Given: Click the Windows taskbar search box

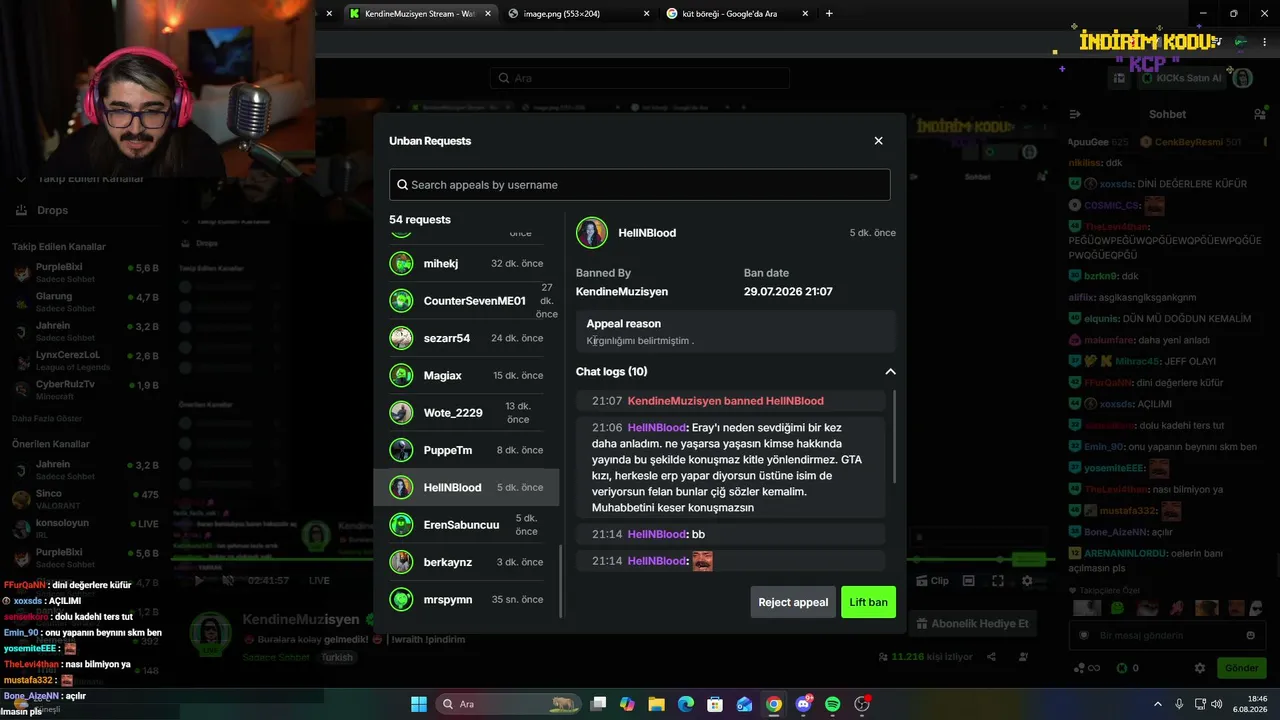Looking at the screenshot, I should (x=509, y=704).
